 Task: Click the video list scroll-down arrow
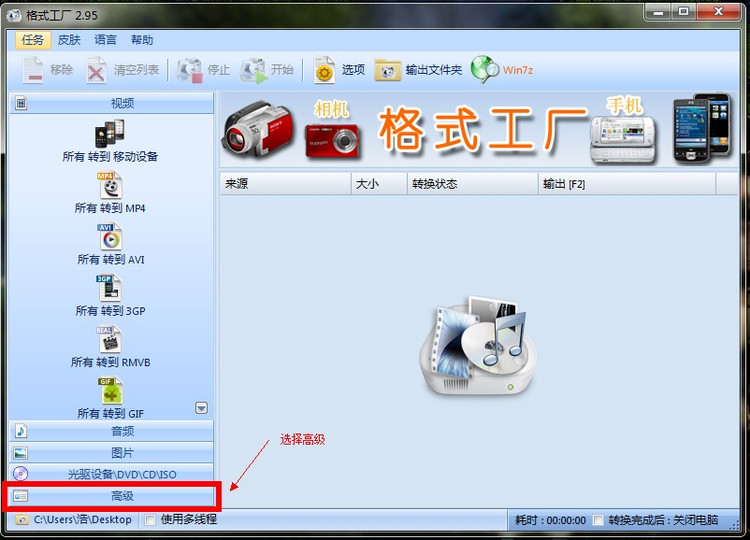click(202, 408)
